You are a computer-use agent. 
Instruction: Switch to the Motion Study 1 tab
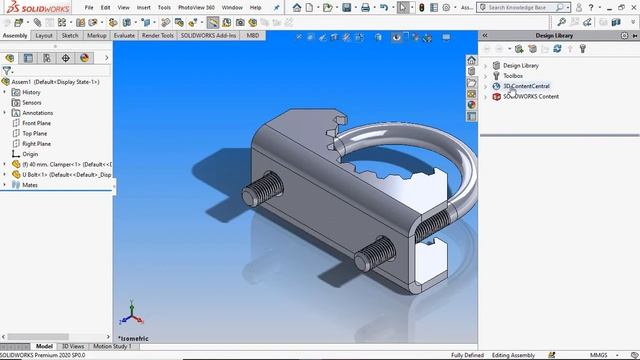click(112, 346)
